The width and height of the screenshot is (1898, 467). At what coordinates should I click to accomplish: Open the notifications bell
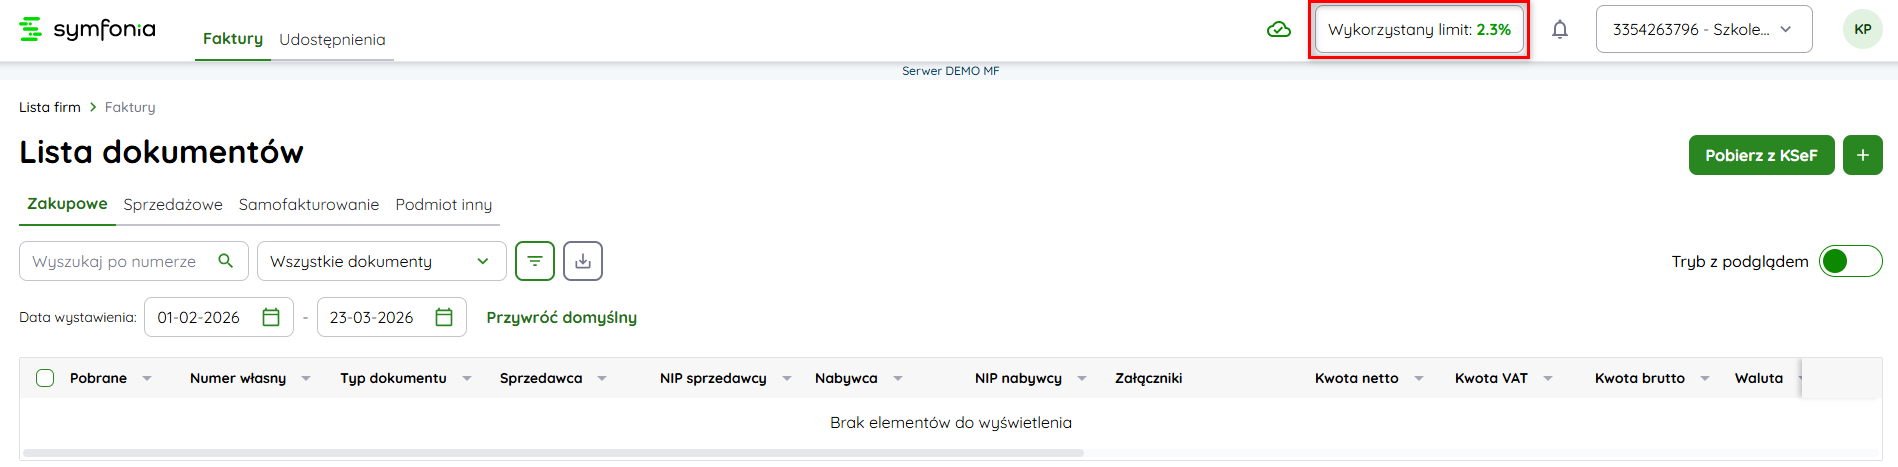pyautogui.click(x=1559, y=30)
